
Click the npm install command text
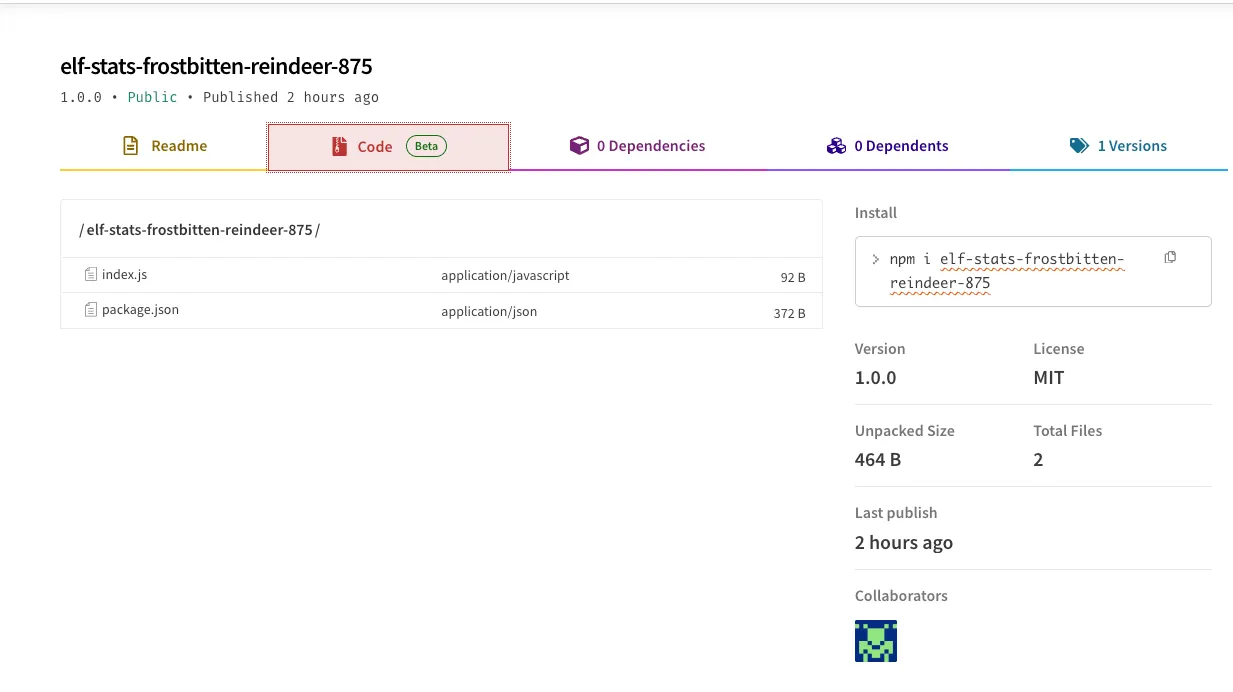[x=1007, y=271]
